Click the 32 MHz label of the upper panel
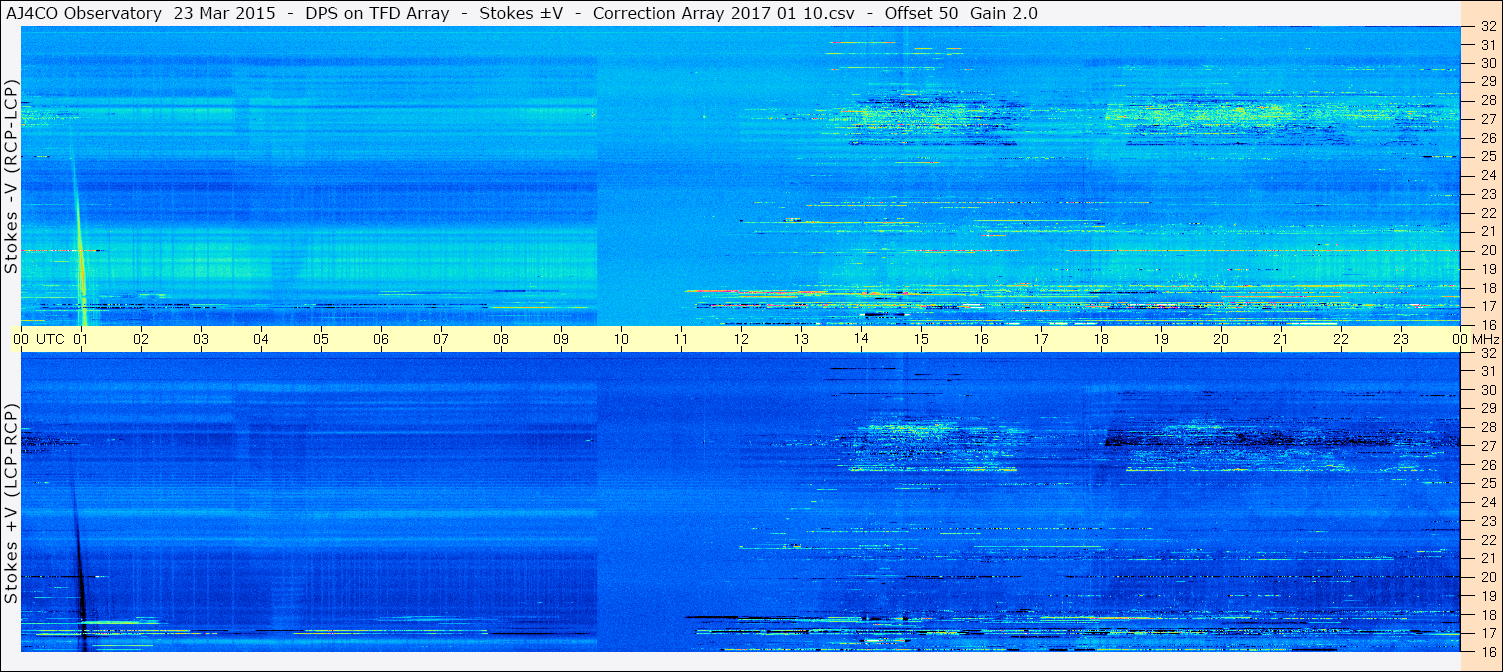 [1487, 28]
